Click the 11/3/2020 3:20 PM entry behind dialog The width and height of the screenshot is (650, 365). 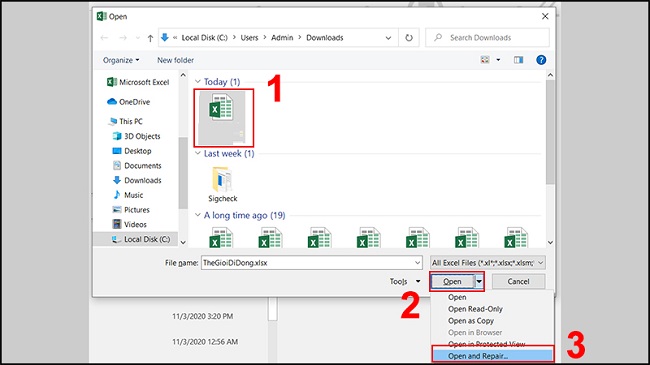pyautogui.click(x=203, y=316)
